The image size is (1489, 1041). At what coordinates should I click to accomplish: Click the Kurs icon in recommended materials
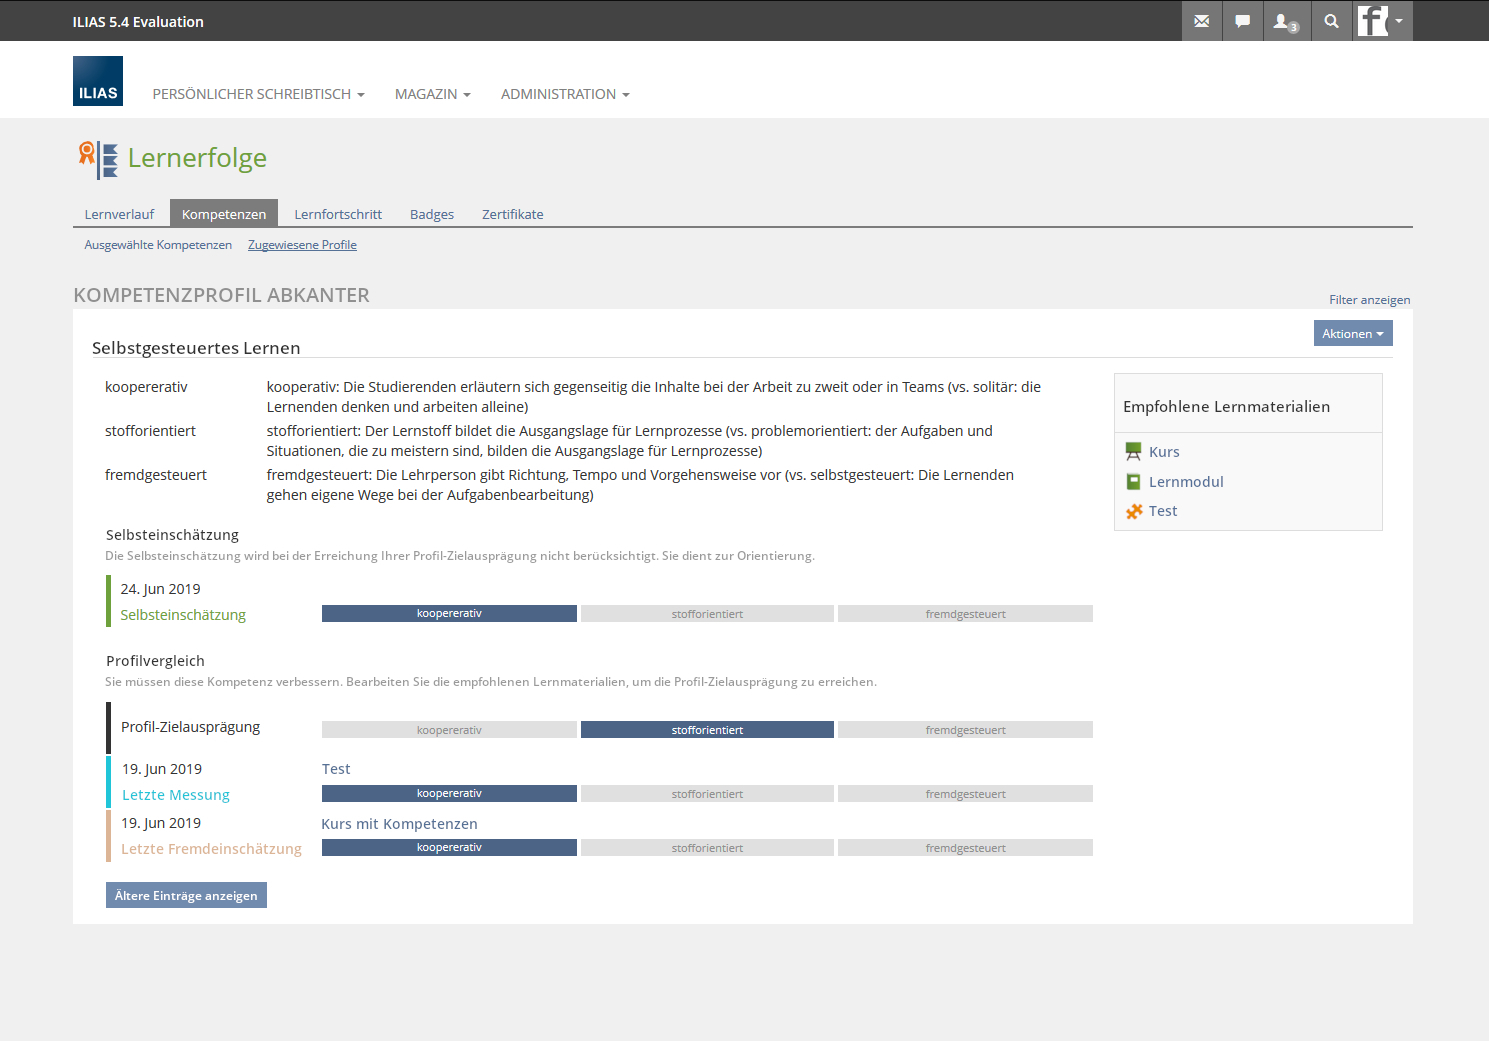coord(1133,452)
